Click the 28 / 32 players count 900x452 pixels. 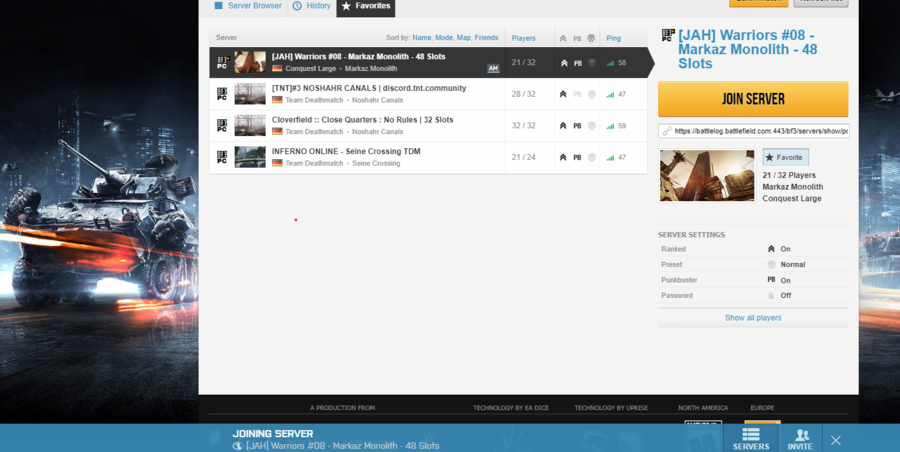(x=523, y=94)
